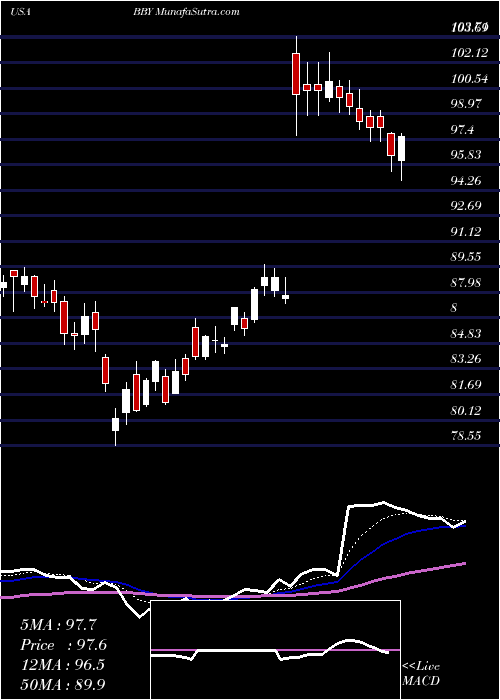Click the MACD inset chart panel
This screenshot has width=500, height=700.
click(x=275, y=650)
